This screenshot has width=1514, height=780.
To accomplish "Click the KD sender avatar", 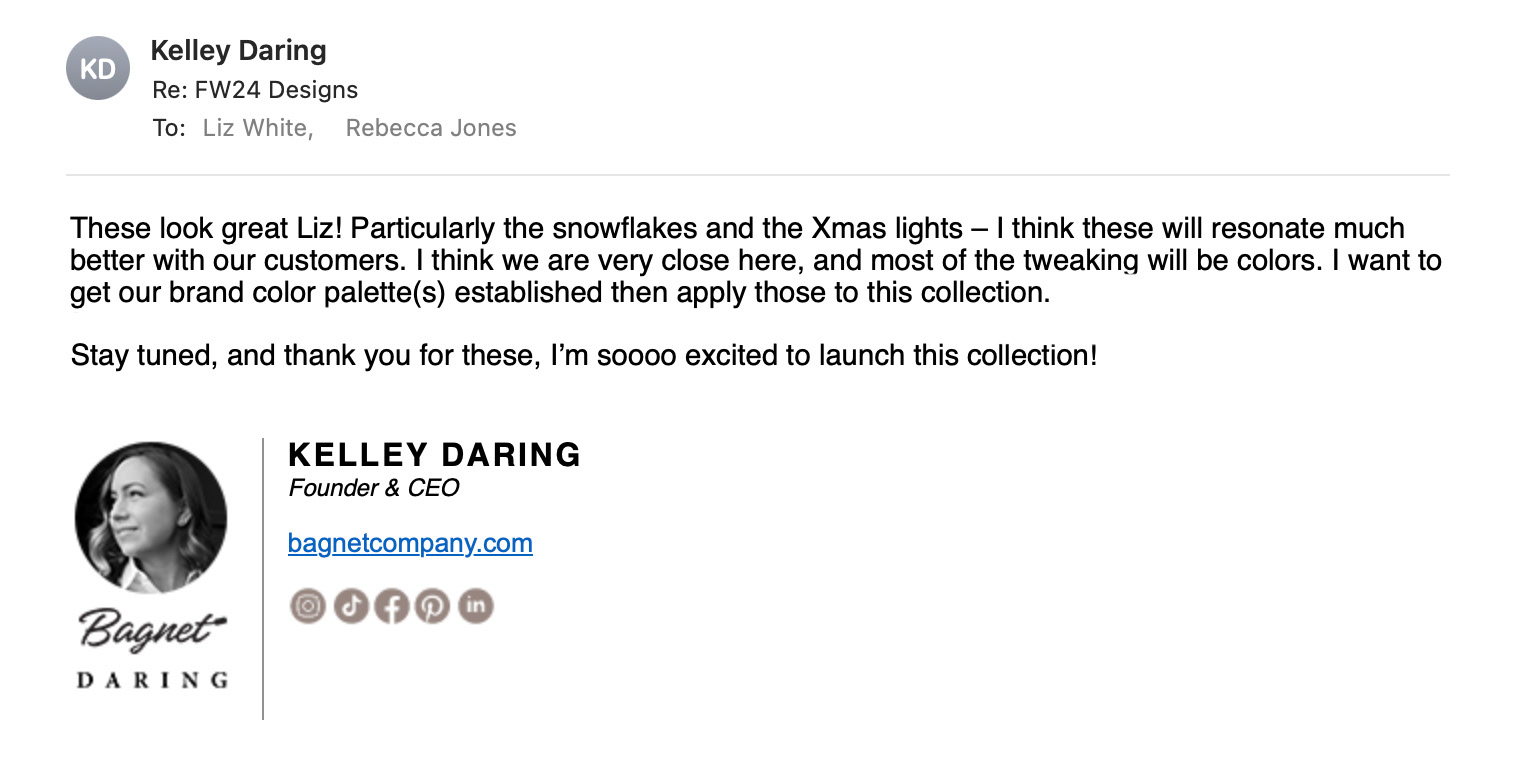I will click(98, 68).
